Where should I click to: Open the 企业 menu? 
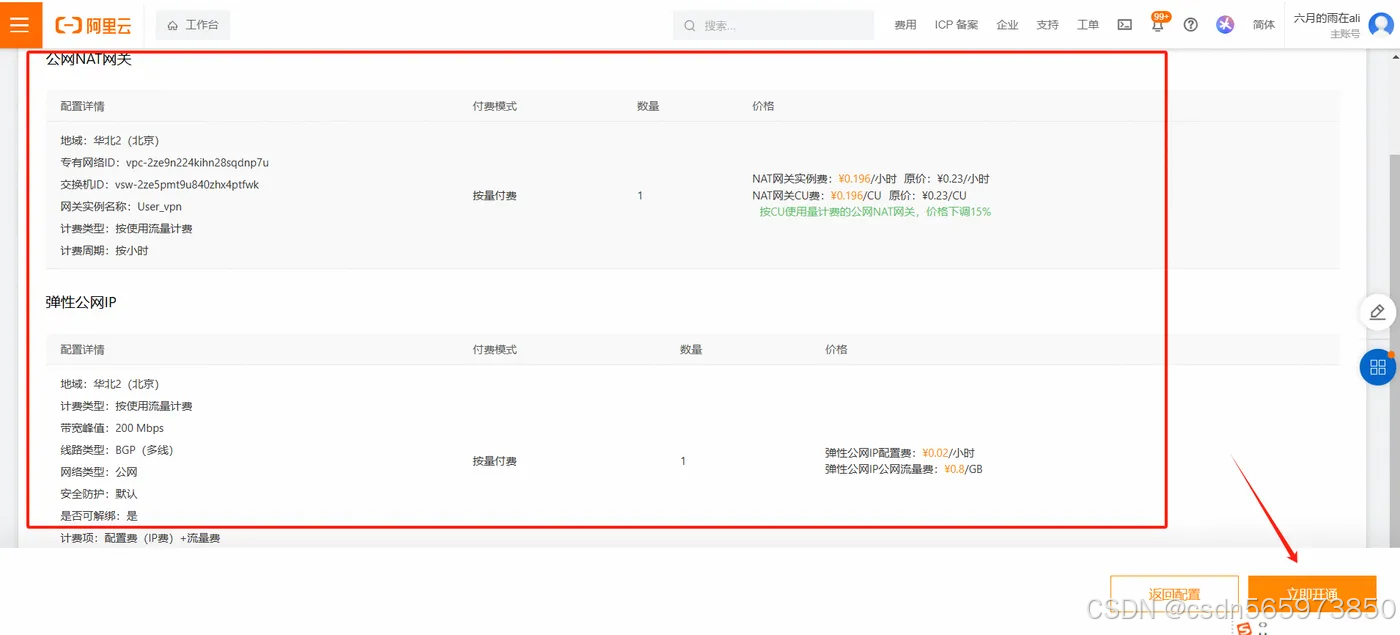[x=1007, y=25]
